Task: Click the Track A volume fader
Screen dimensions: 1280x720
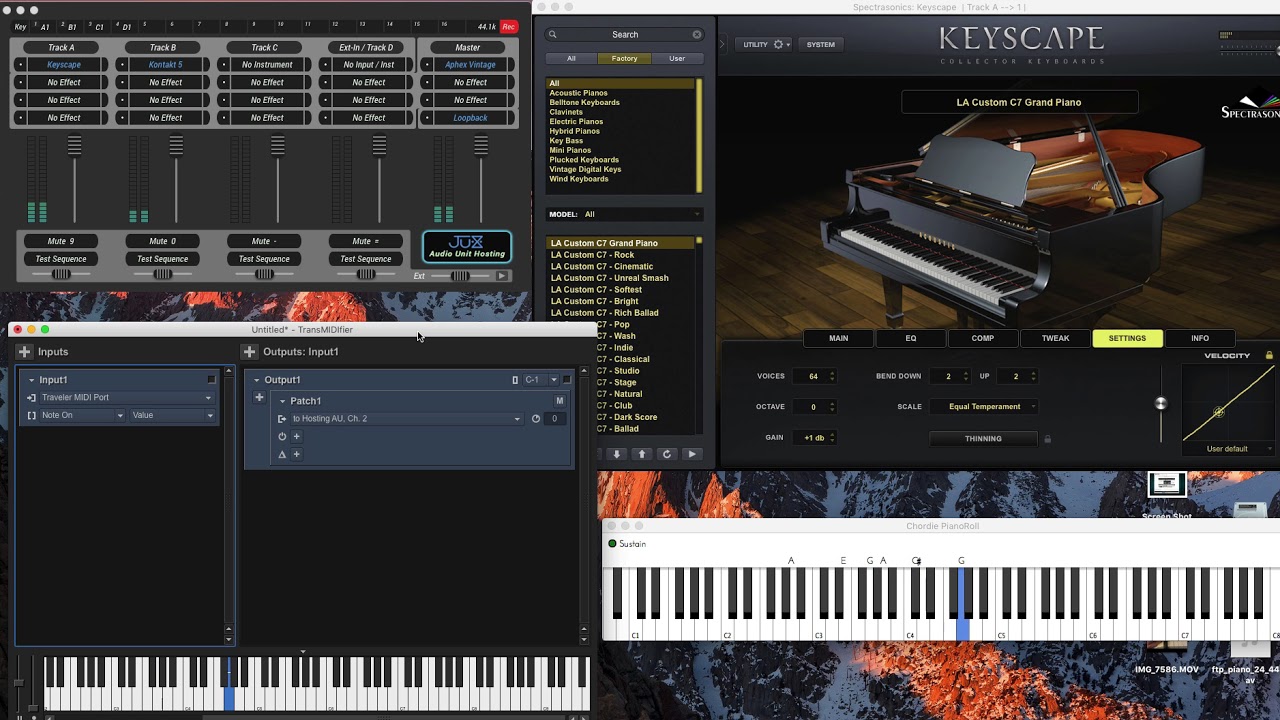Action: (x=74, y=146)
